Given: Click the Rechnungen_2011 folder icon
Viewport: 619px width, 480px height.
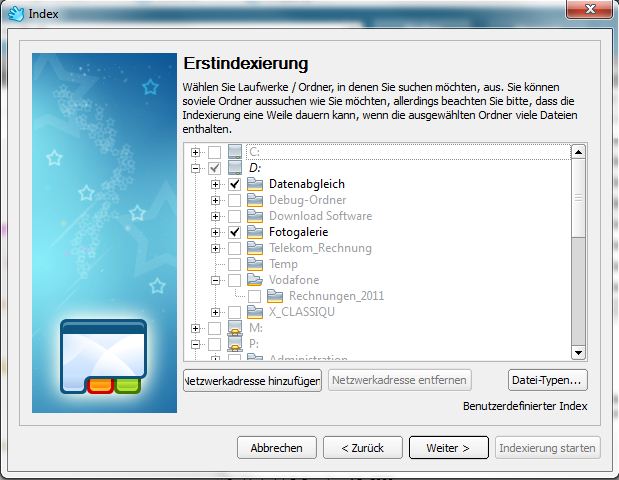Looking at the screenshot, I should pos(275,296).
